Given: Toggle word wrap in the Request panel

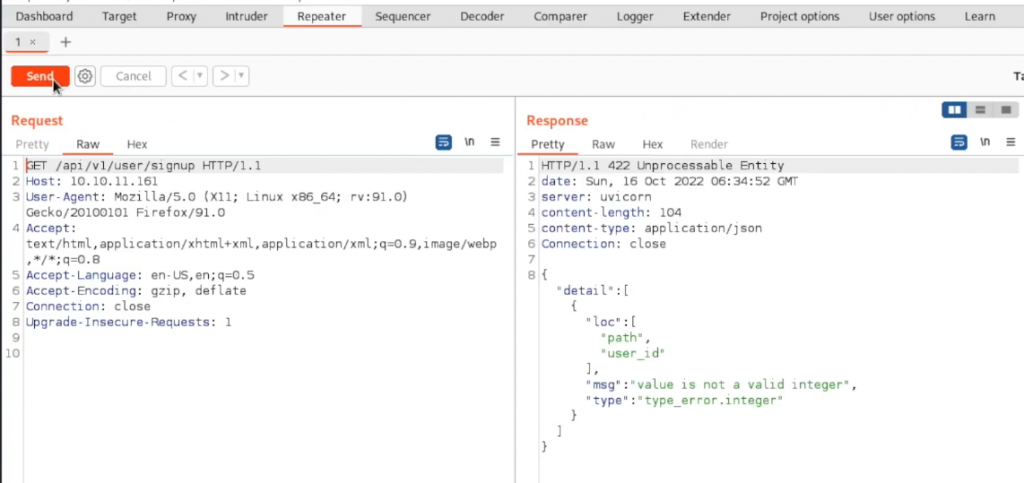Looking at the screenshot, I should [444, 143].
